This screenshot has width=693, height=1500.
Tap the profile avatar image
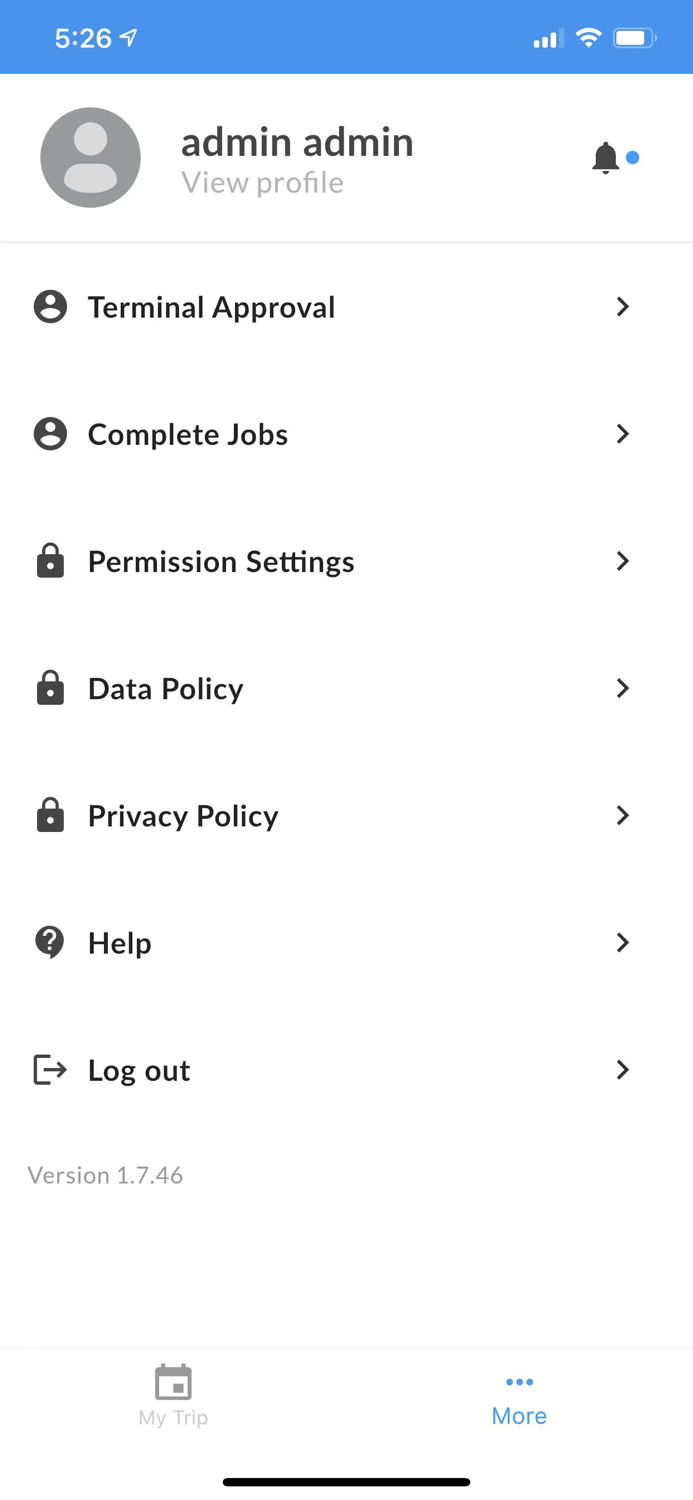click(90, 157)
